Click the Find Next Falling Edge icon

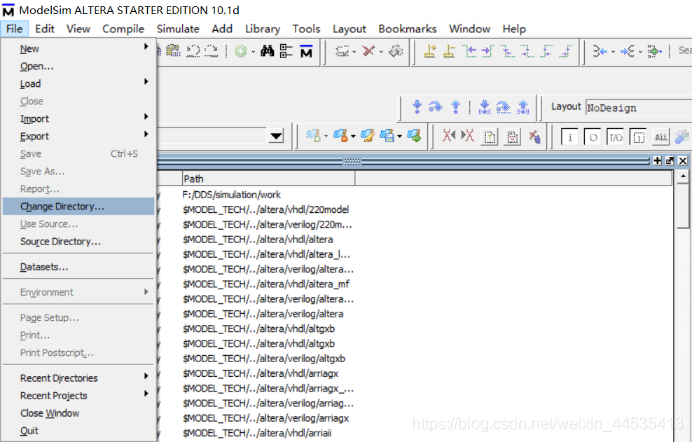527,51
